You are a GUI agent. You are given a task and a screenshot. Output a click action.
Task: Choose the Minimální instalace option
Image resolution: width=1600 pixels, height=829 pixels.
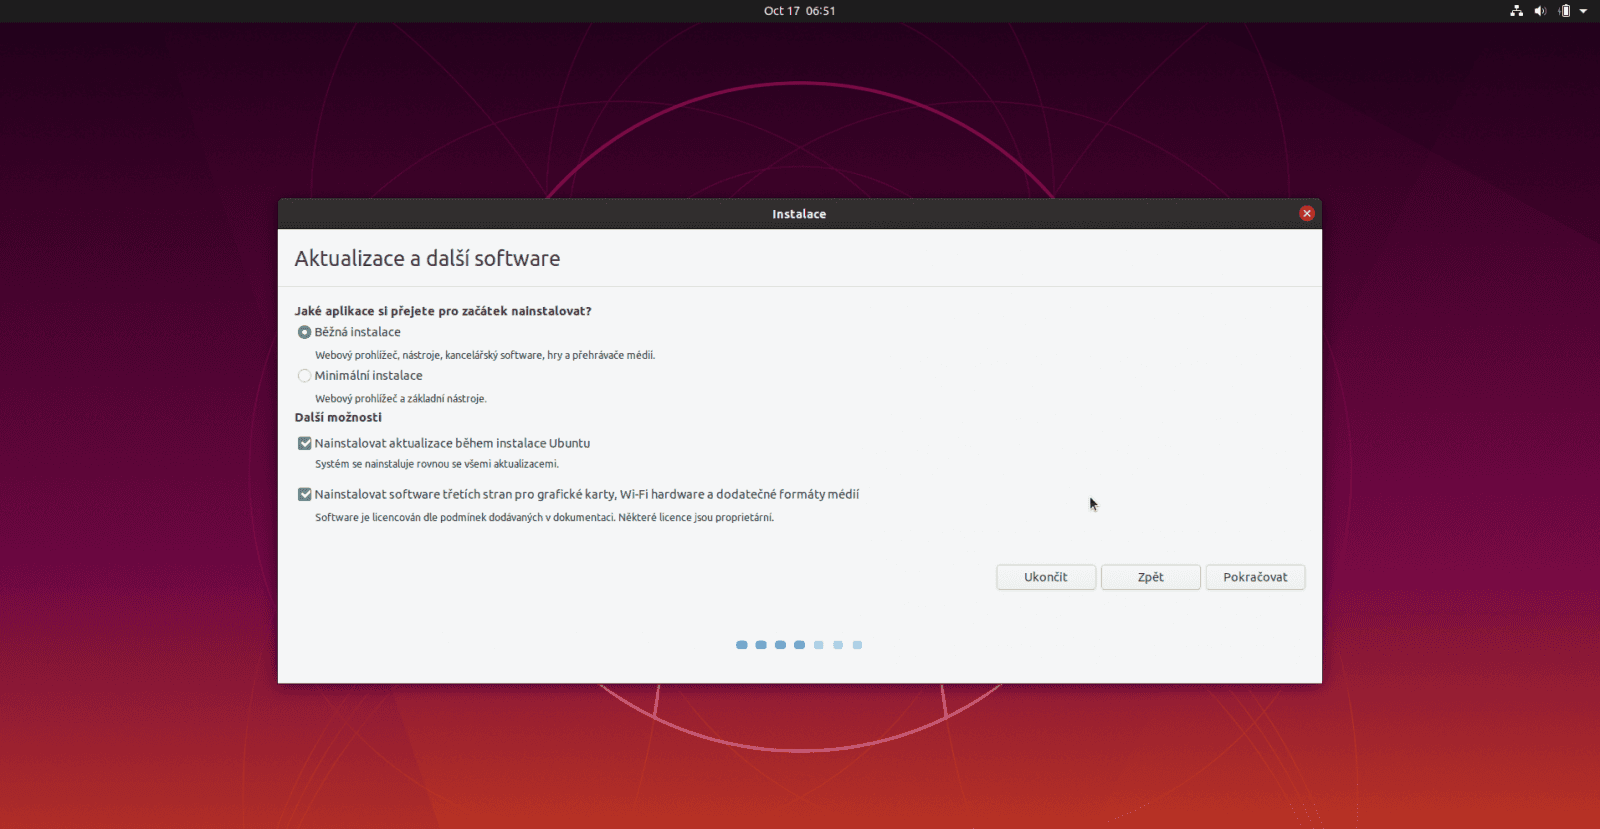pos(304,376)
